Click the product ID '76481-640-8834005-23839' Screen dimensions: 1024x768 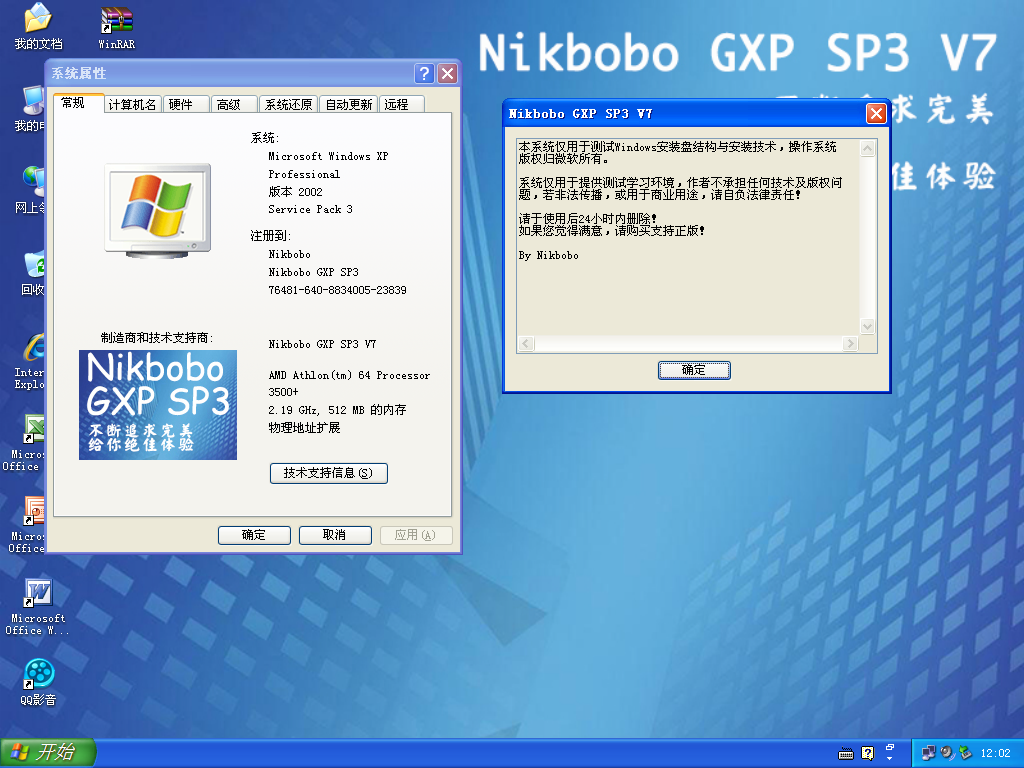pos(337,290)
